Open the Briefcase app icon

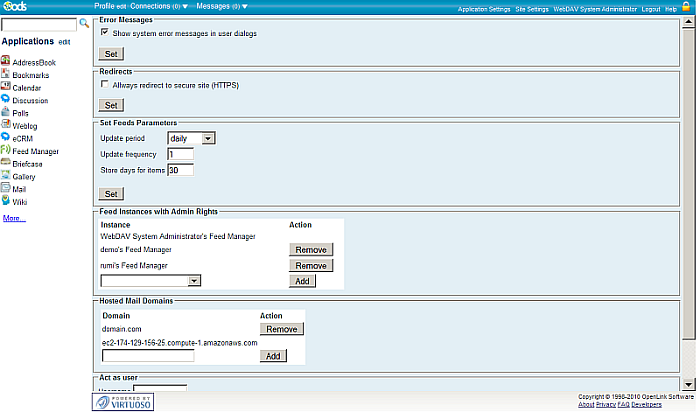pyautogui.click(x=6, y=163)
